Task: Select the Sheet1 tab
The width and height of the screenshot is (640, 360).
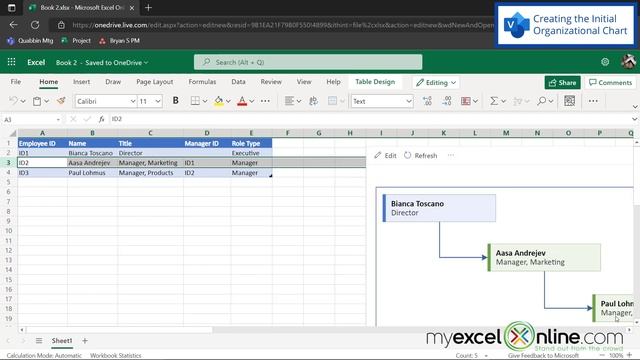Action: [62, 340]
